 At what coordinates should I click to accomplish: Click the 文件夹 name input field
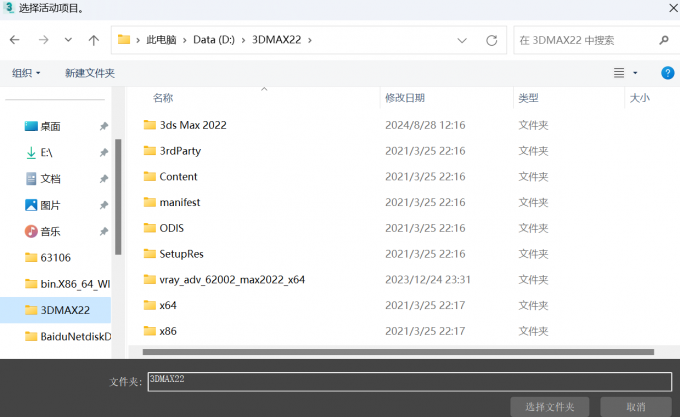(x=410, y=382)
